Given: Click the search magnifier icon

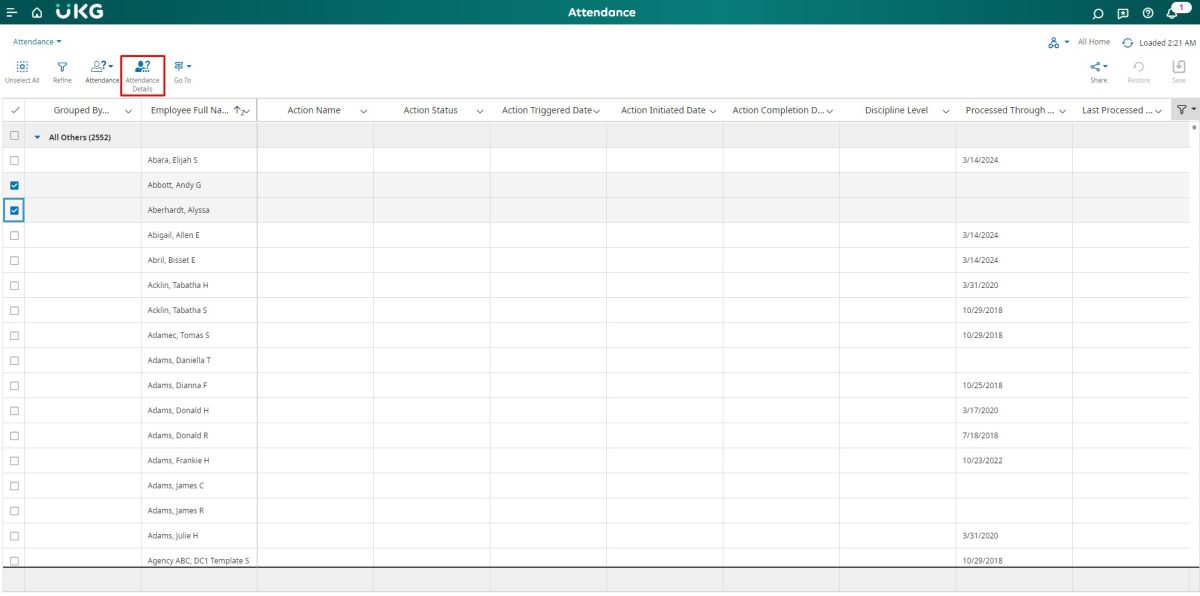Looking at the screenshot, I should pos(1097,13).
